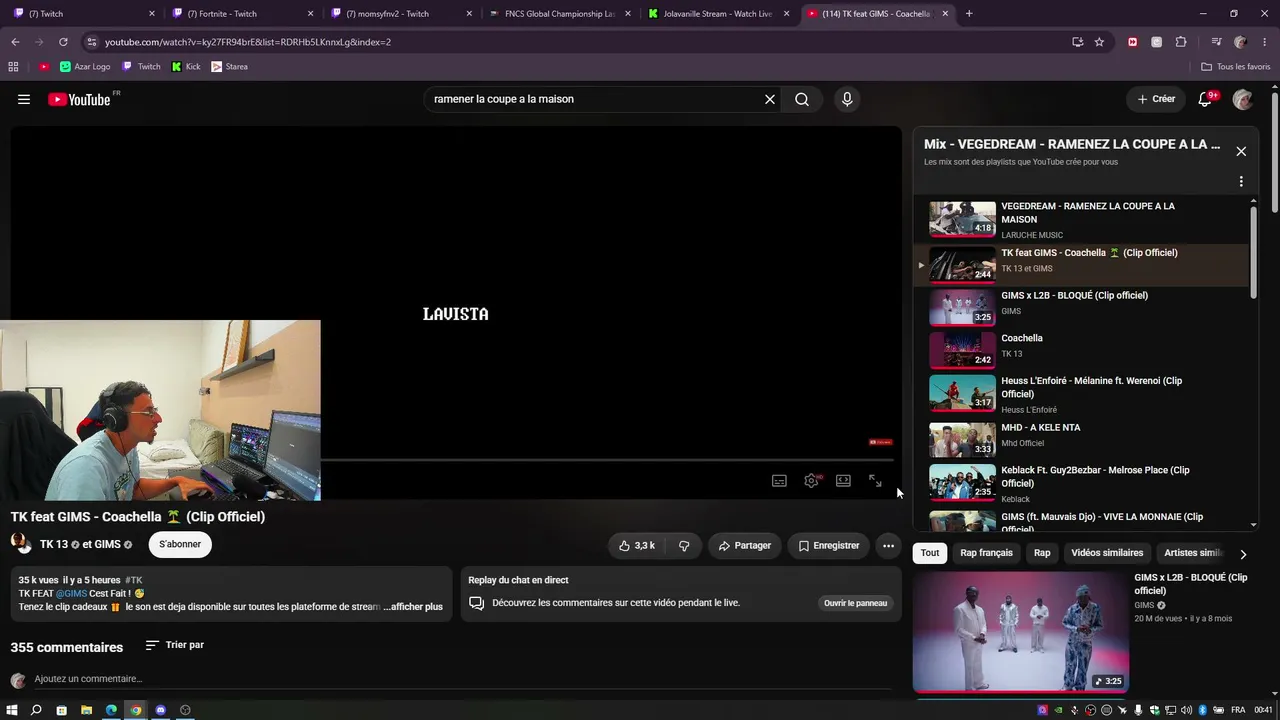
Task: Go to the YouTube home logo
Action: pos(80,99)
